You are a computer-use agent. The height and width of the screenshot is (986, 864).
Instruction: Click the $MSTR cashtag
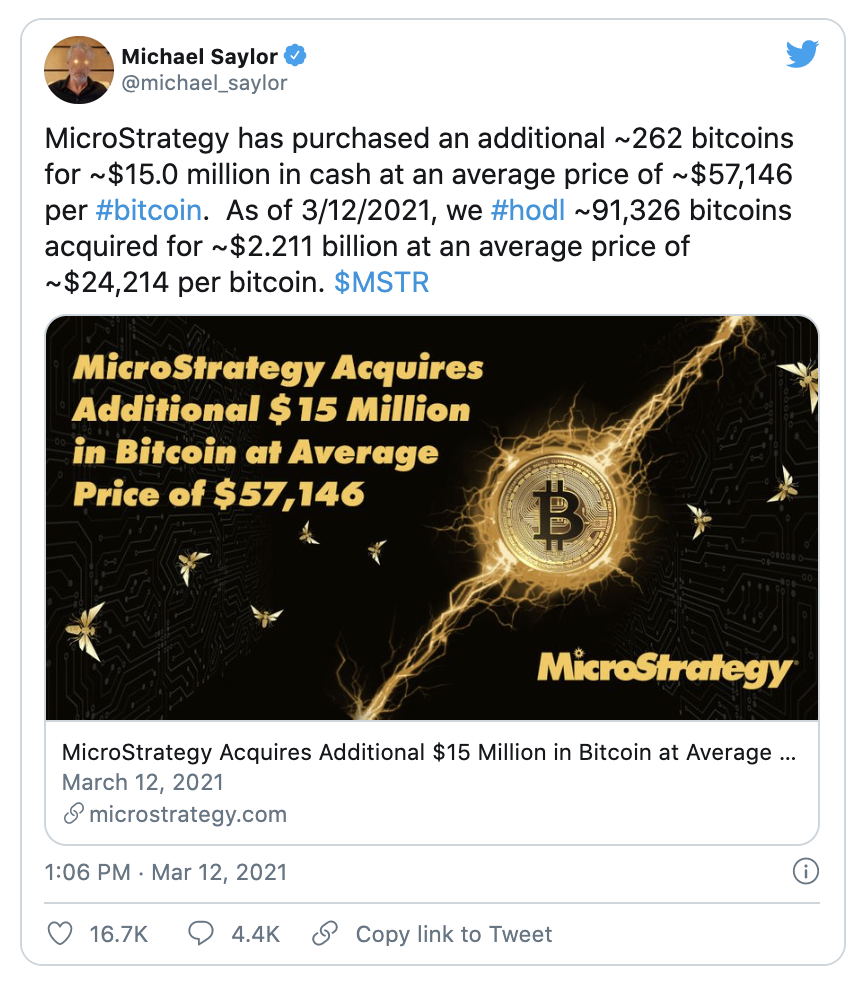pos(382,282)
